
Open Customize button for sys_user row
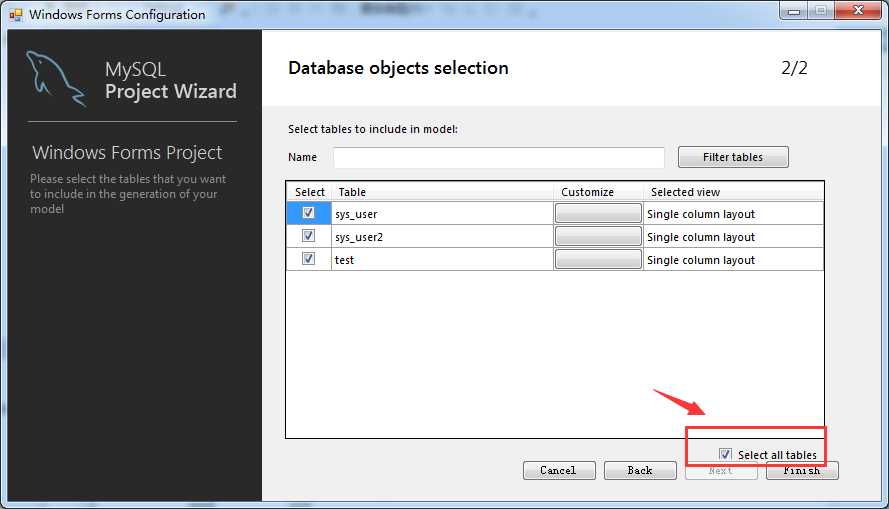(x=598, y=213)
